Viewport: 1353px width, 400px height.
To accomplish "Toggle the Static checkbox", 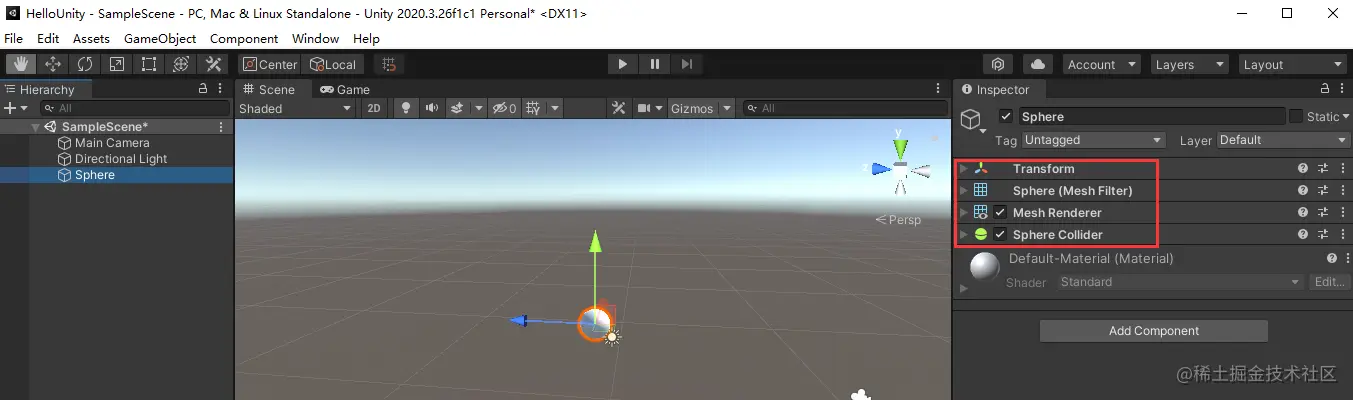I will [x=1296, y=117].
